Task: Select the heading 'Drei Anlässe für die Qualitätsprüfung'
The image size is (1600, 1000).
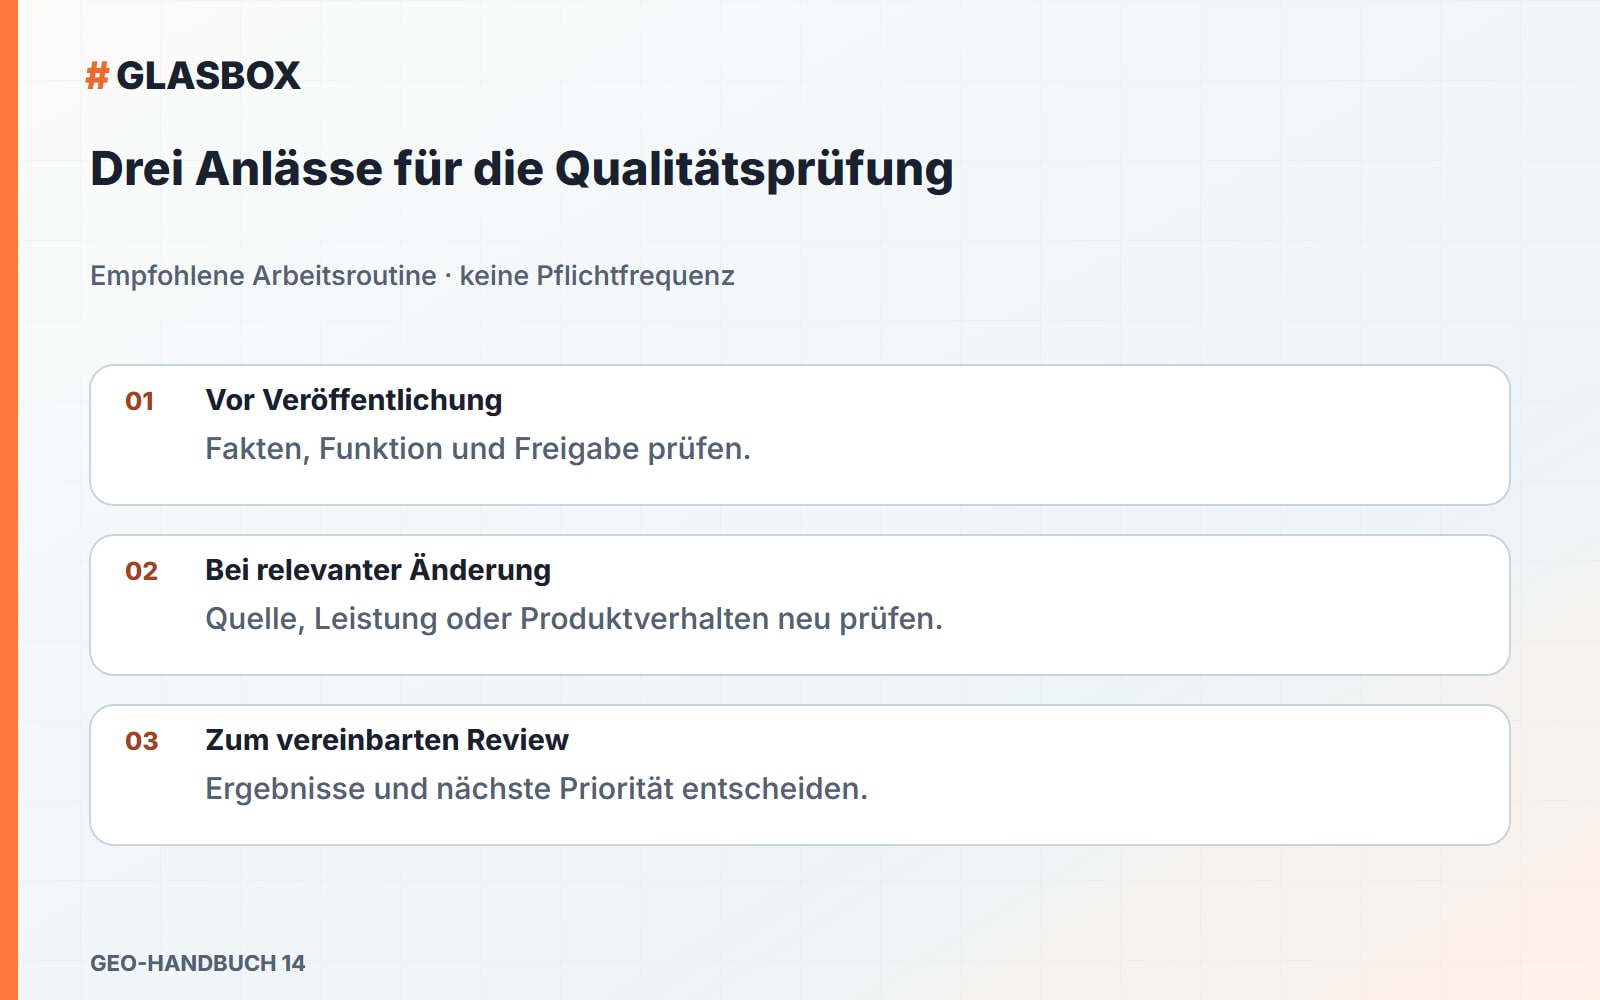Action: pos(522,169)
